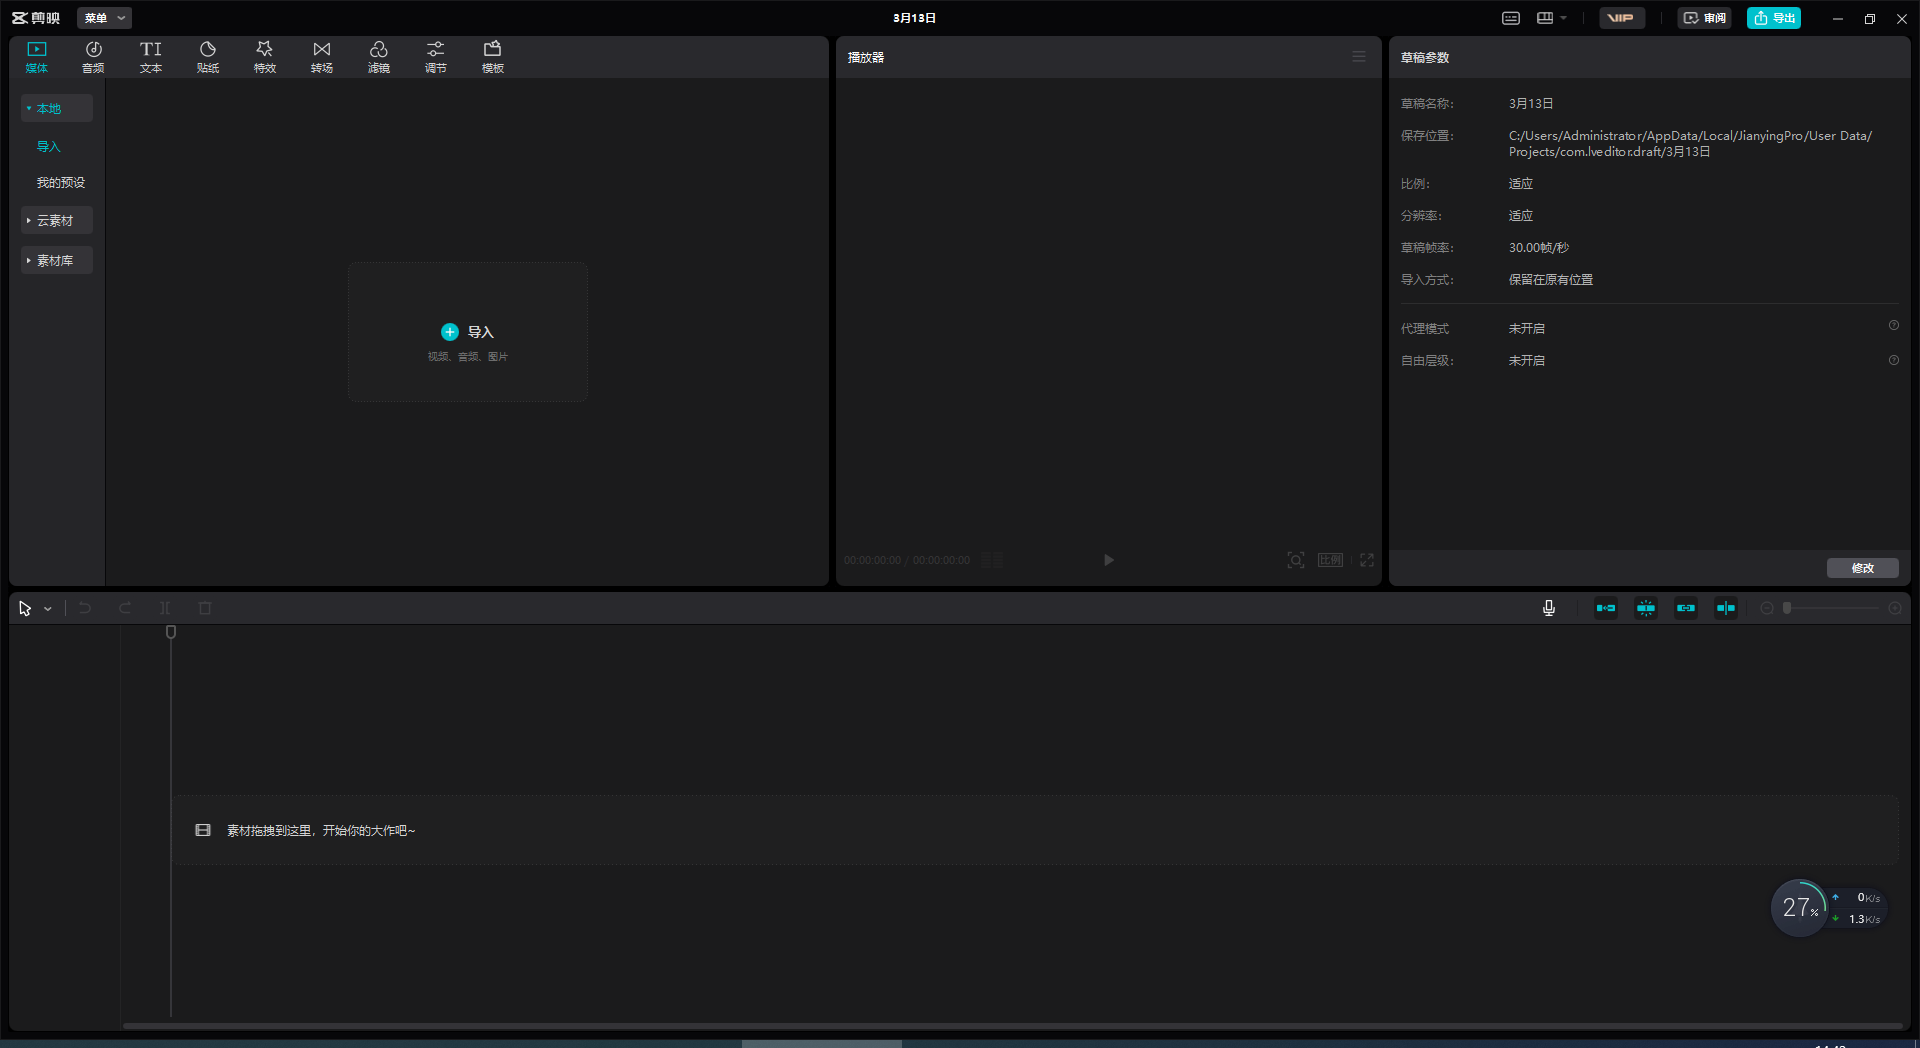Open the 菜单 dropdown menu

pos(104,18)
